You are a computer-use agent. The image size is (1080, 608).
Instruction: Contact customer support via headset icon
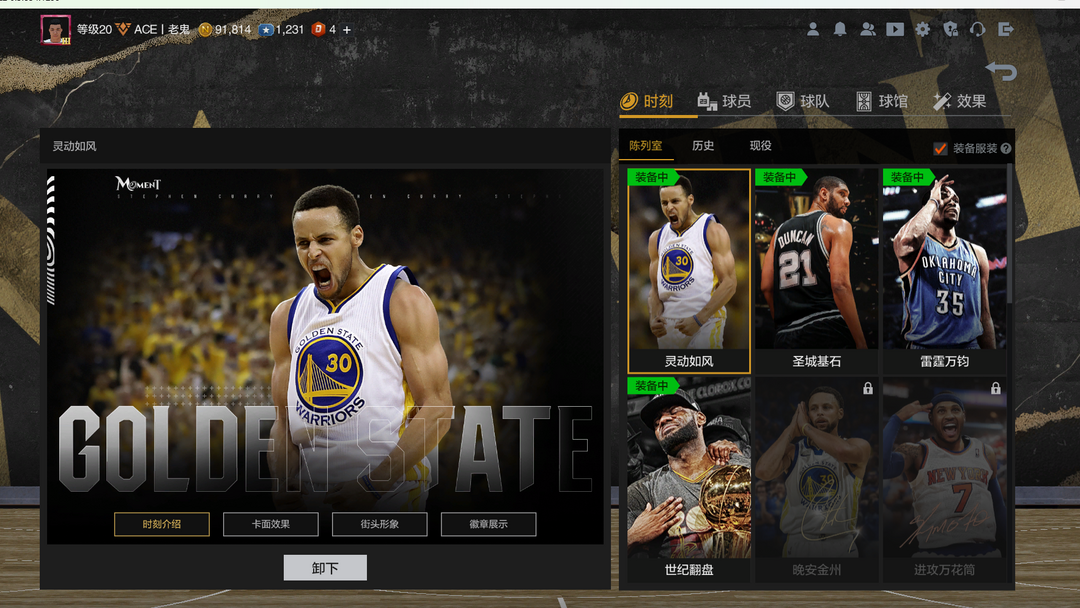pos(978,29)
